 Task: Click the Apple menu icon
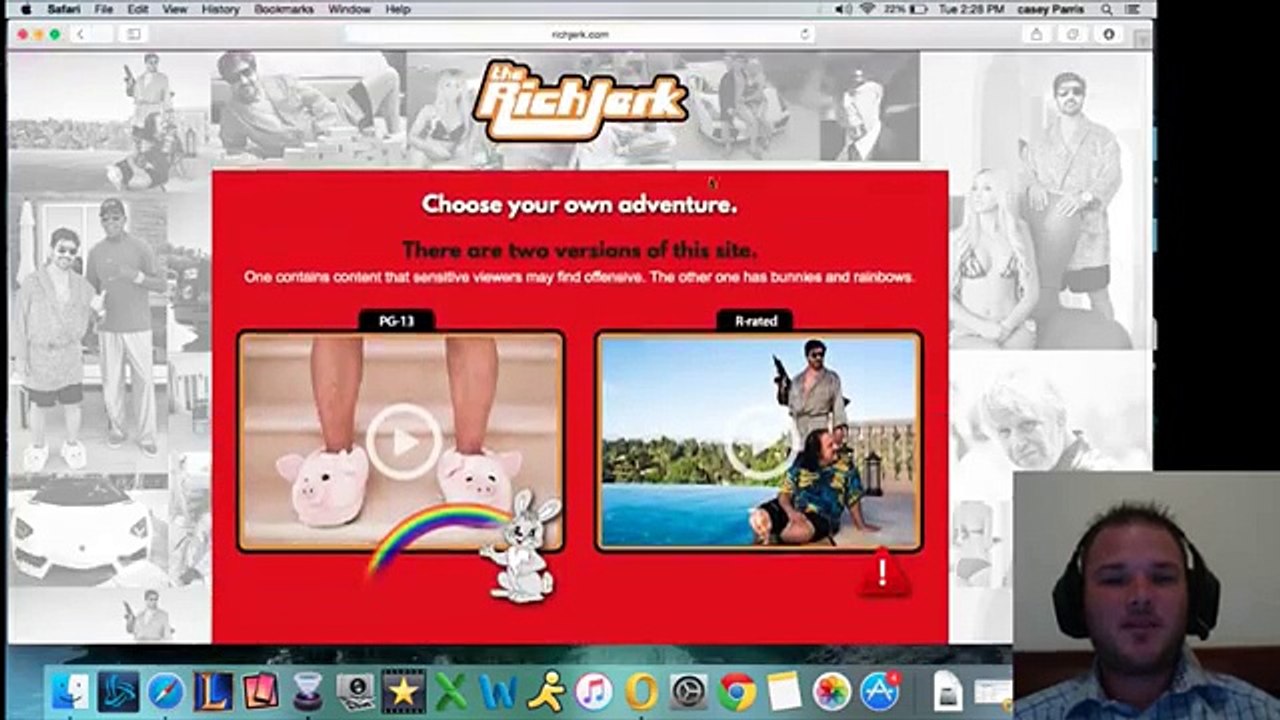tap(26, 9)
